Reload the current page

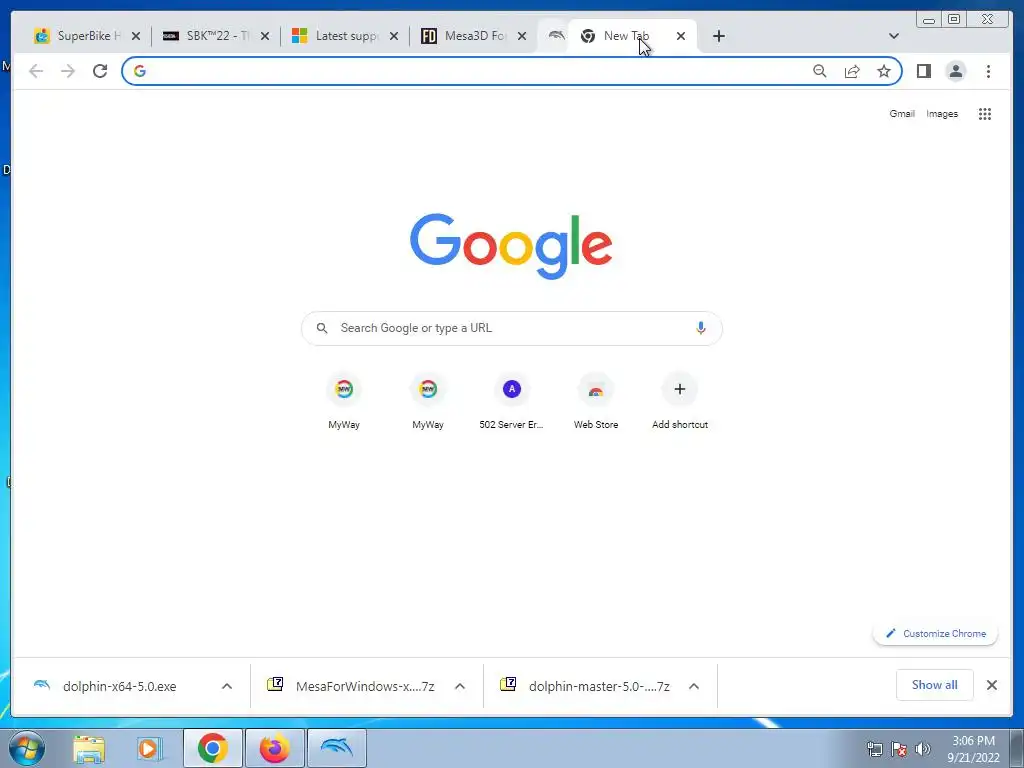point(100,71)
